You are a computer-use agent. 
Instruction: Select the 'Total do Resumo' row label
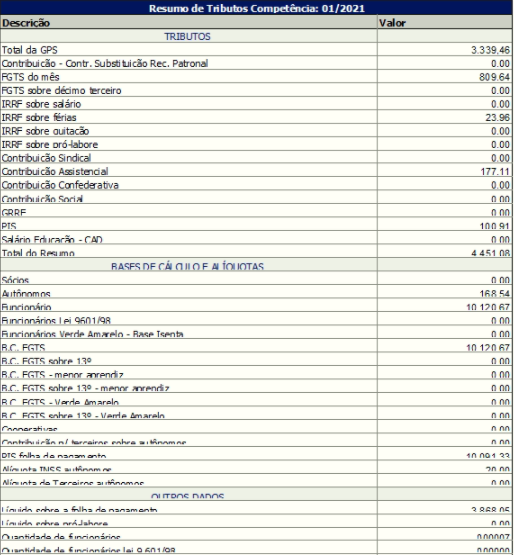(x=38, y=253)
